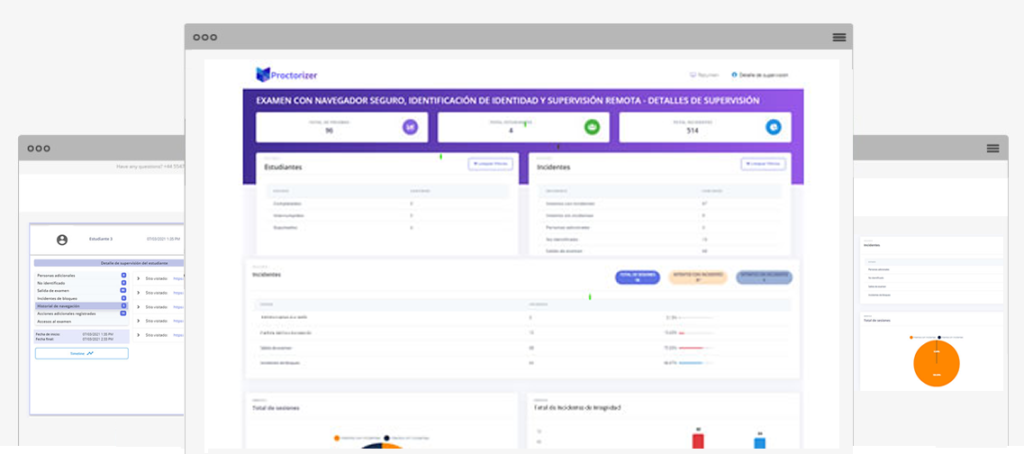Select the orange Intentos con incidentes pill

(697, 277)
